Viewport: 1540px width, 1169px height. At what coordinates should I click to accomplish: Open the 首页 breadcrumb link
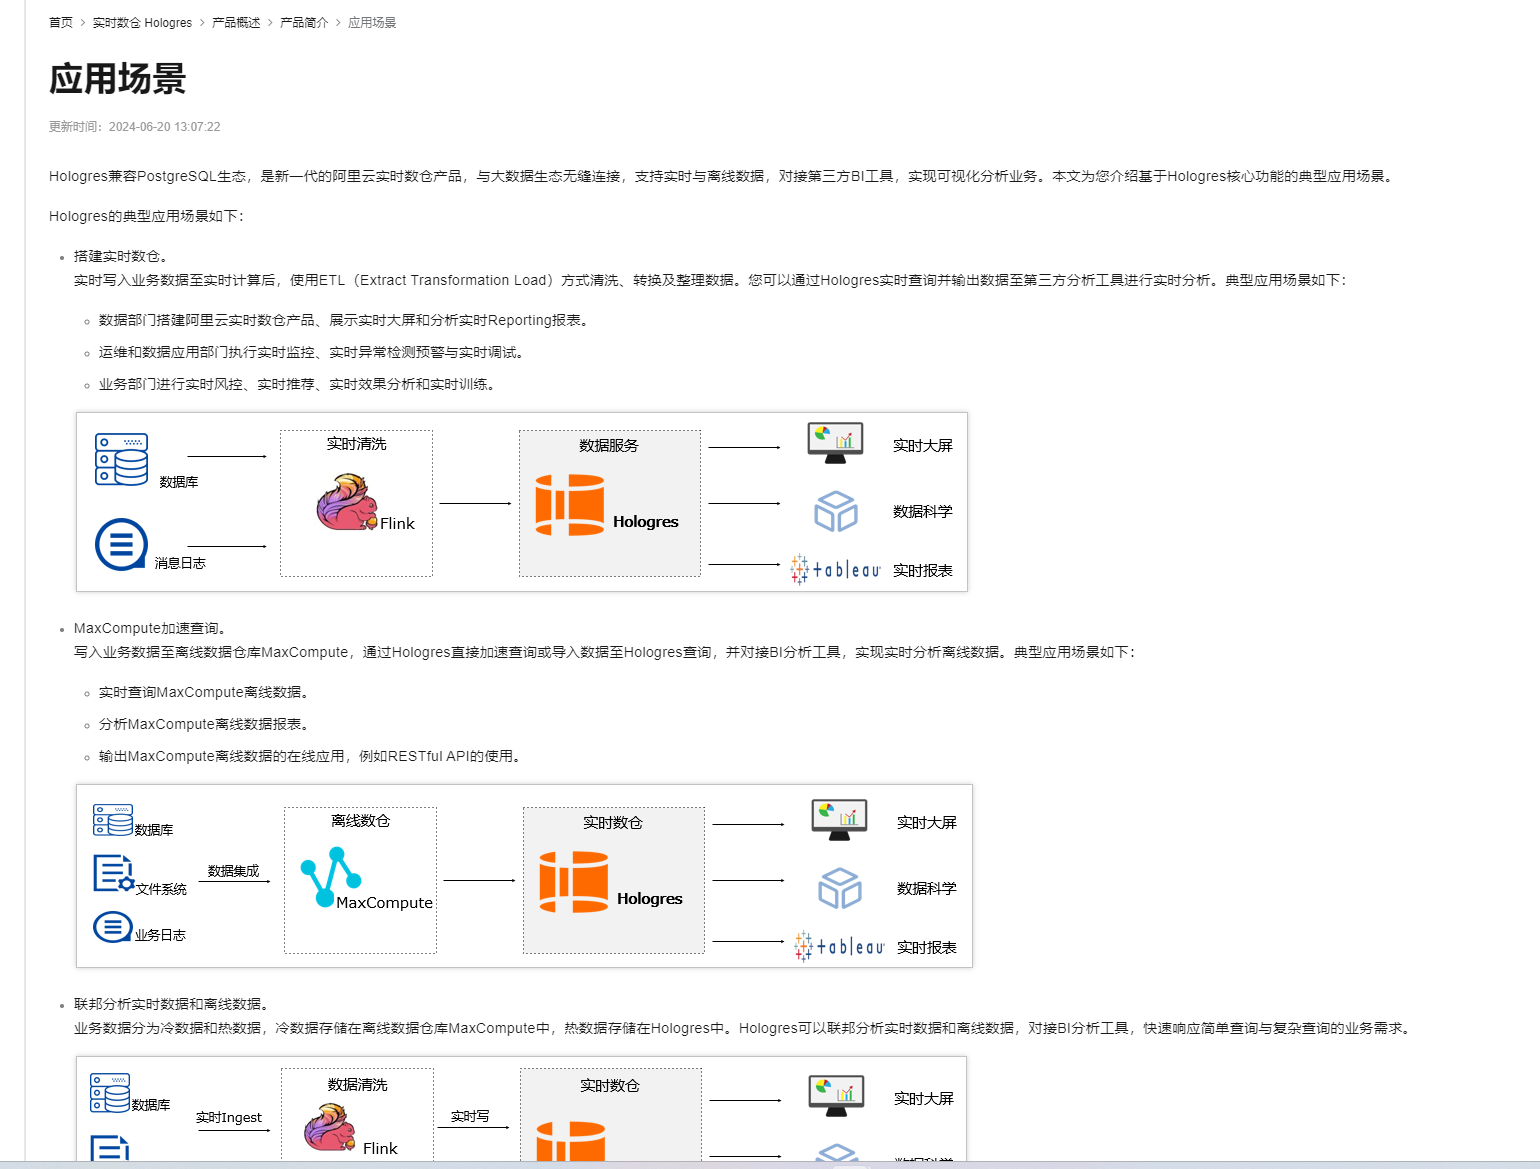[x=61, y=22]
